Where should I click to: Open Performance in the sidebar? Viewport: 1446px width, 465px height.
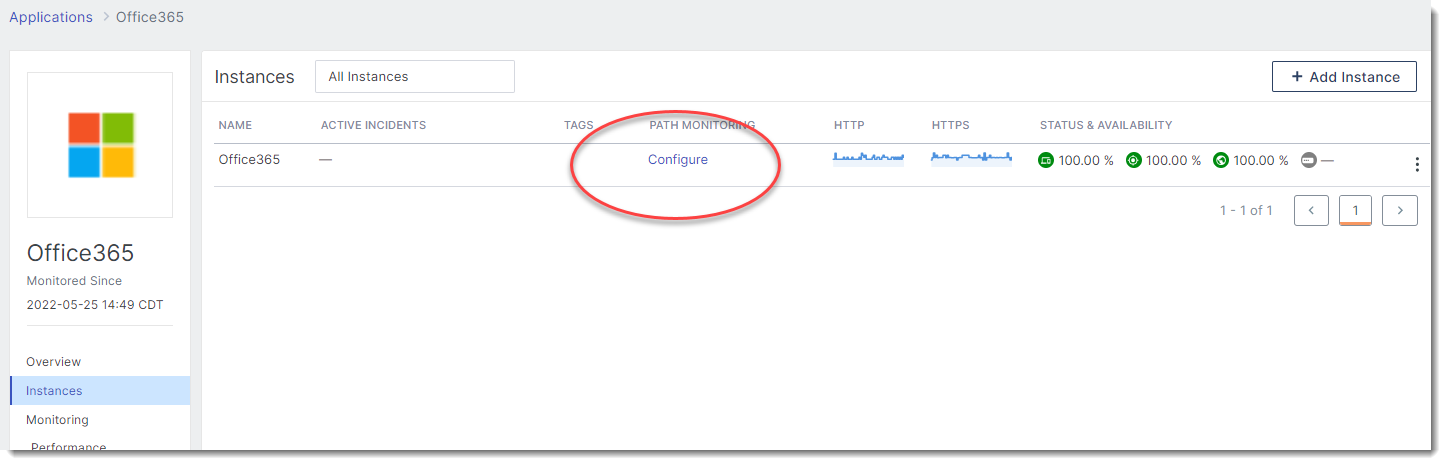click(68, 447)
